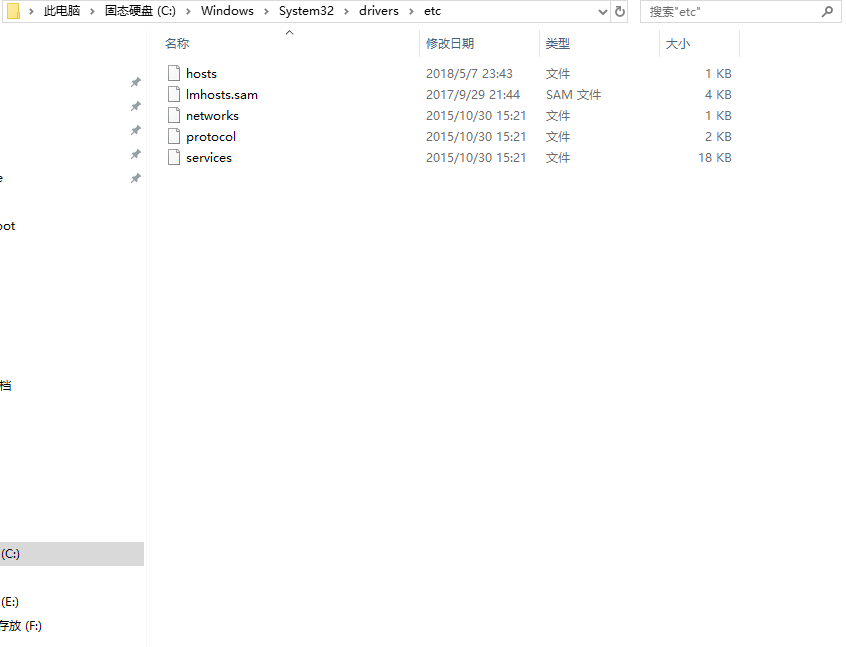Click the services file icon
This screenshot has height=647, width=846.
point(174,157)
